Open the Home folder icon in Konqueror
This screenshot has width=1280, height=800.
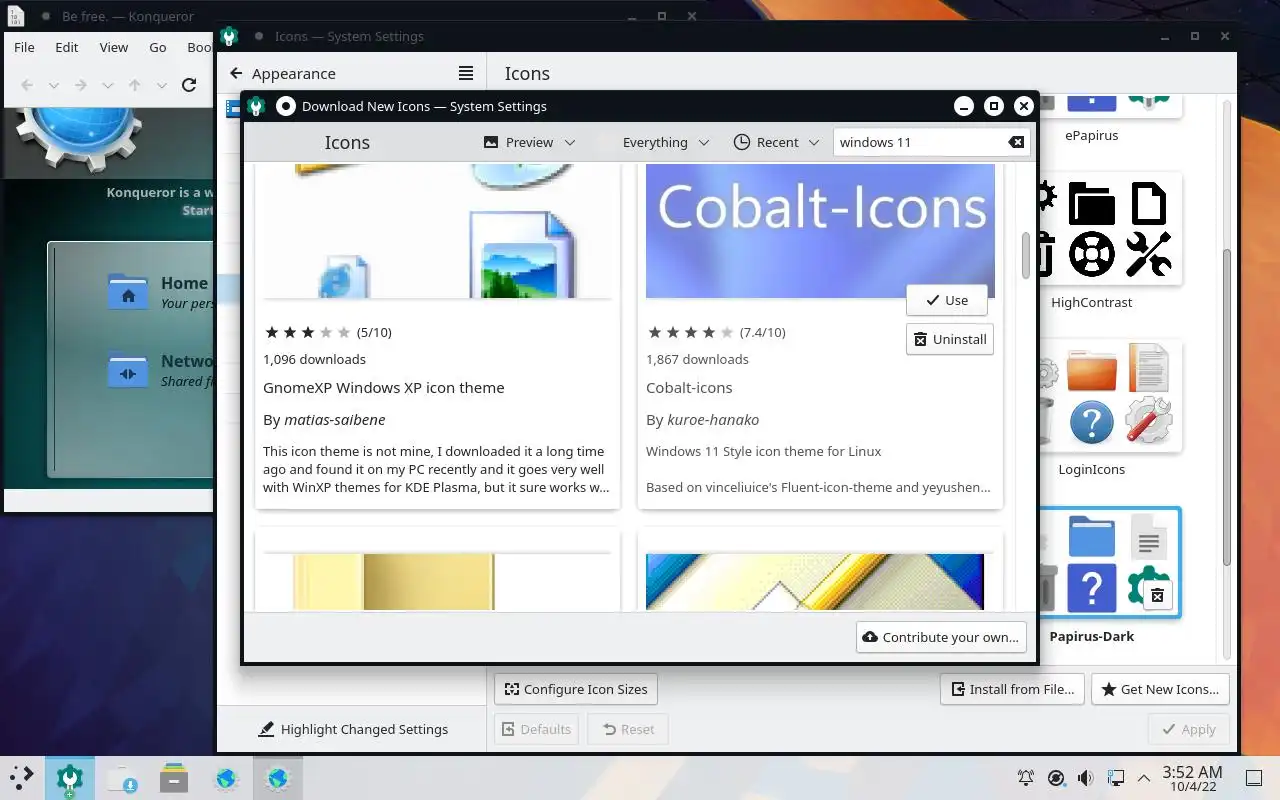[128, 291]
